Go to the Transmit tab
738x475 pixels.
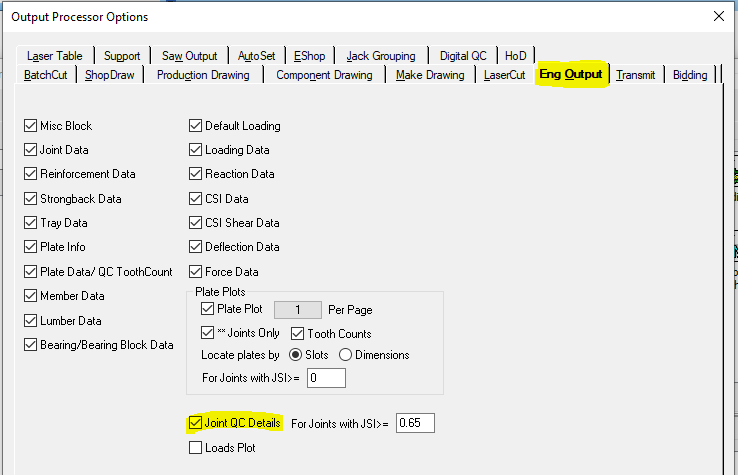(635, 75)
